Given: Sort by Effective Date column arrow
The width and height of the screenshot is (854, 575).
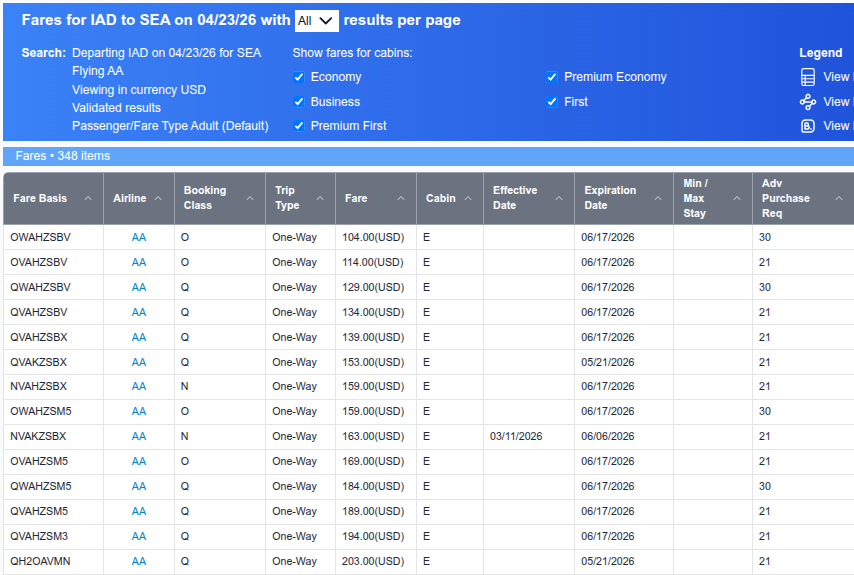Looking at the screenshot, I should (x=559, y=198).
